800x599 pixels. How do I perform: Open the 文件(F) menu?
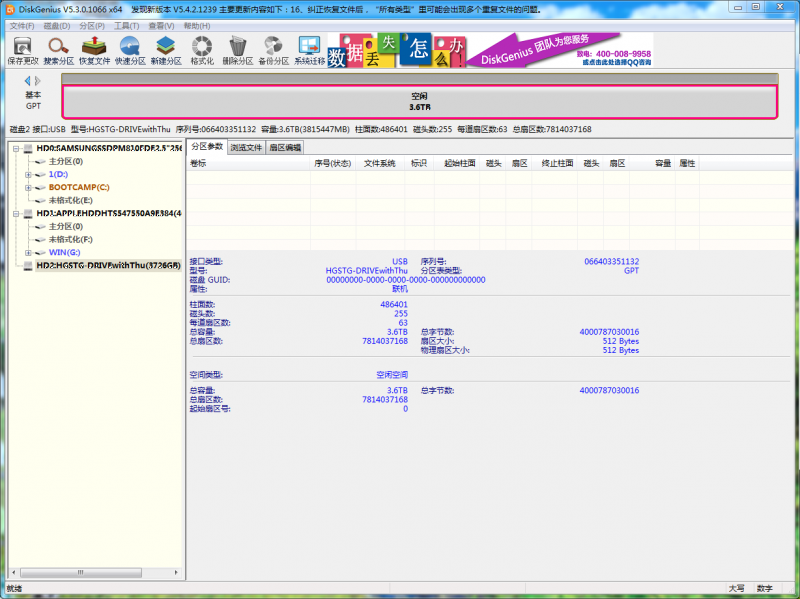pyautogui.click(x=22, y=26)
